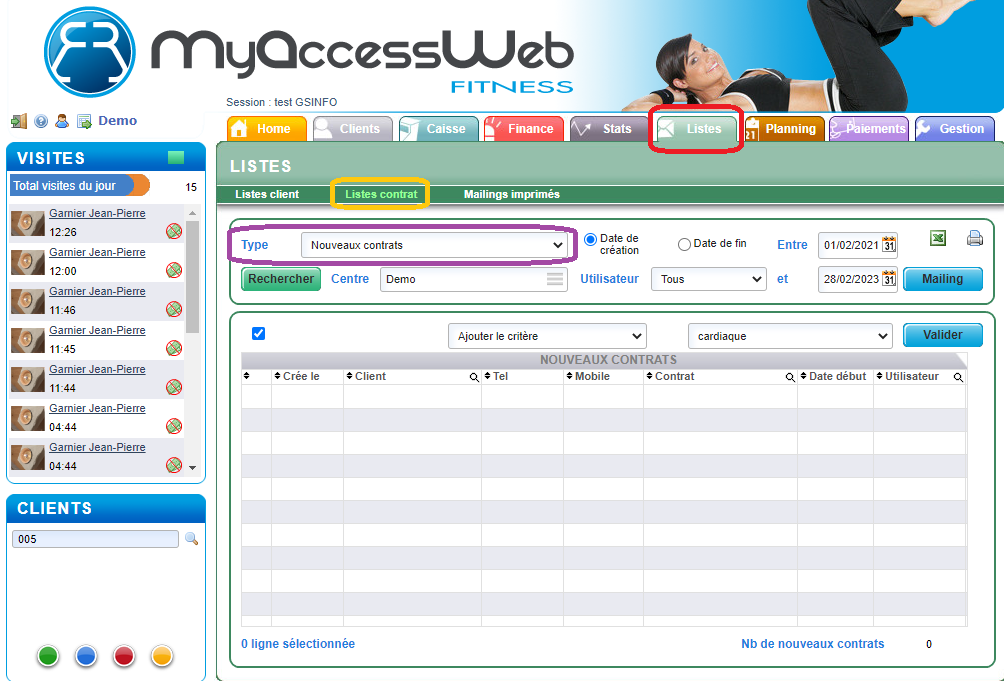Image resolution: width=1004 pixels, height=681 pixels.
Task: Export the list to Excel
Action: tap(938, 238)
